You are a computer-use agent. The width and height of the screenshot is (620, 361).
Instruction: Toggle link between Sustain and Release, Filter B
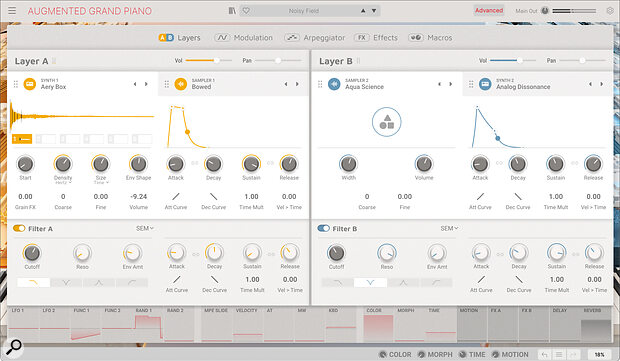pyautogui.click(x=576, y=254)
